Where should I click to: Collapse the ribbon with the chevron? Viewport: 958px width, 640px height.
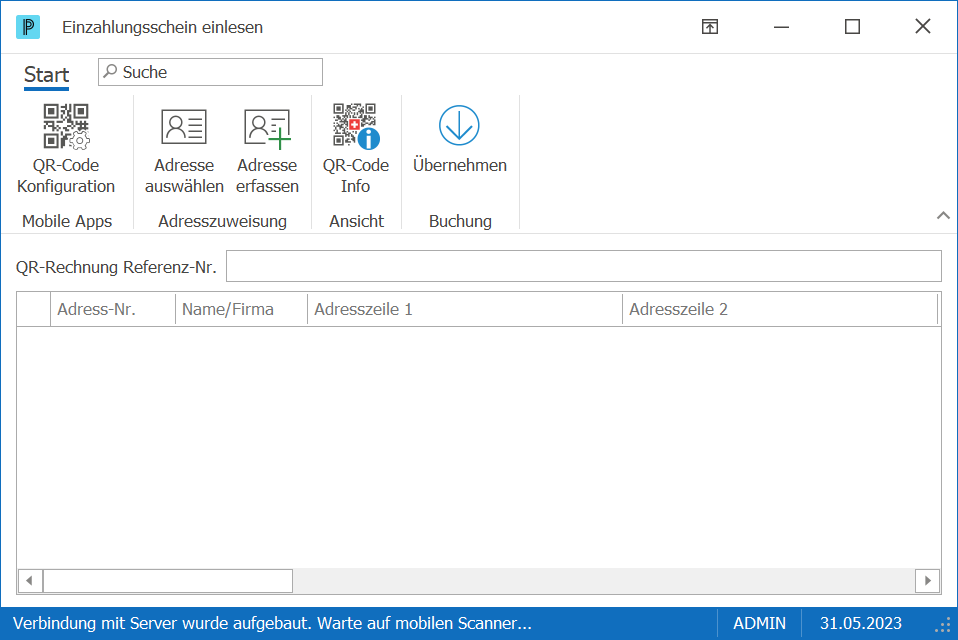pos(943,216)
